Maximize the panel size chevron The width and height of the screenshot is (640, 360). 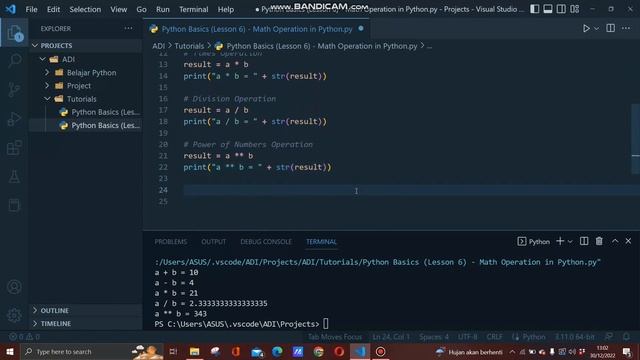(615, 241)
